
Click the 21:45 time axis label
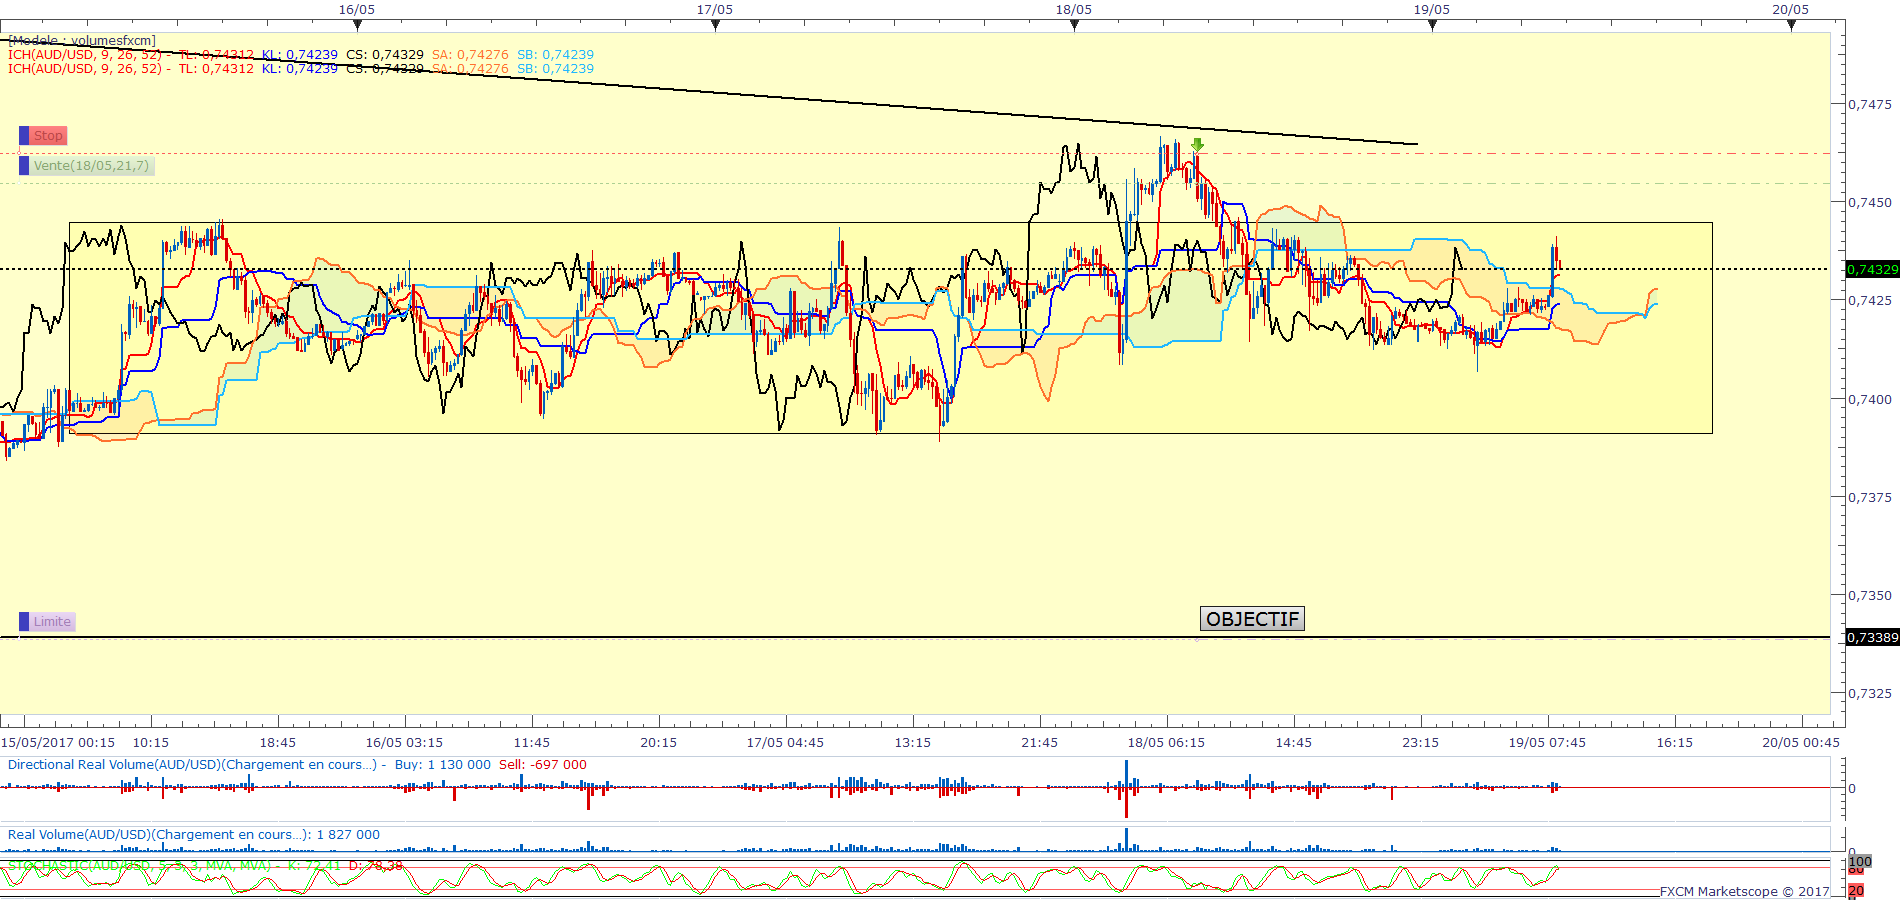[x=1040, y=743]
